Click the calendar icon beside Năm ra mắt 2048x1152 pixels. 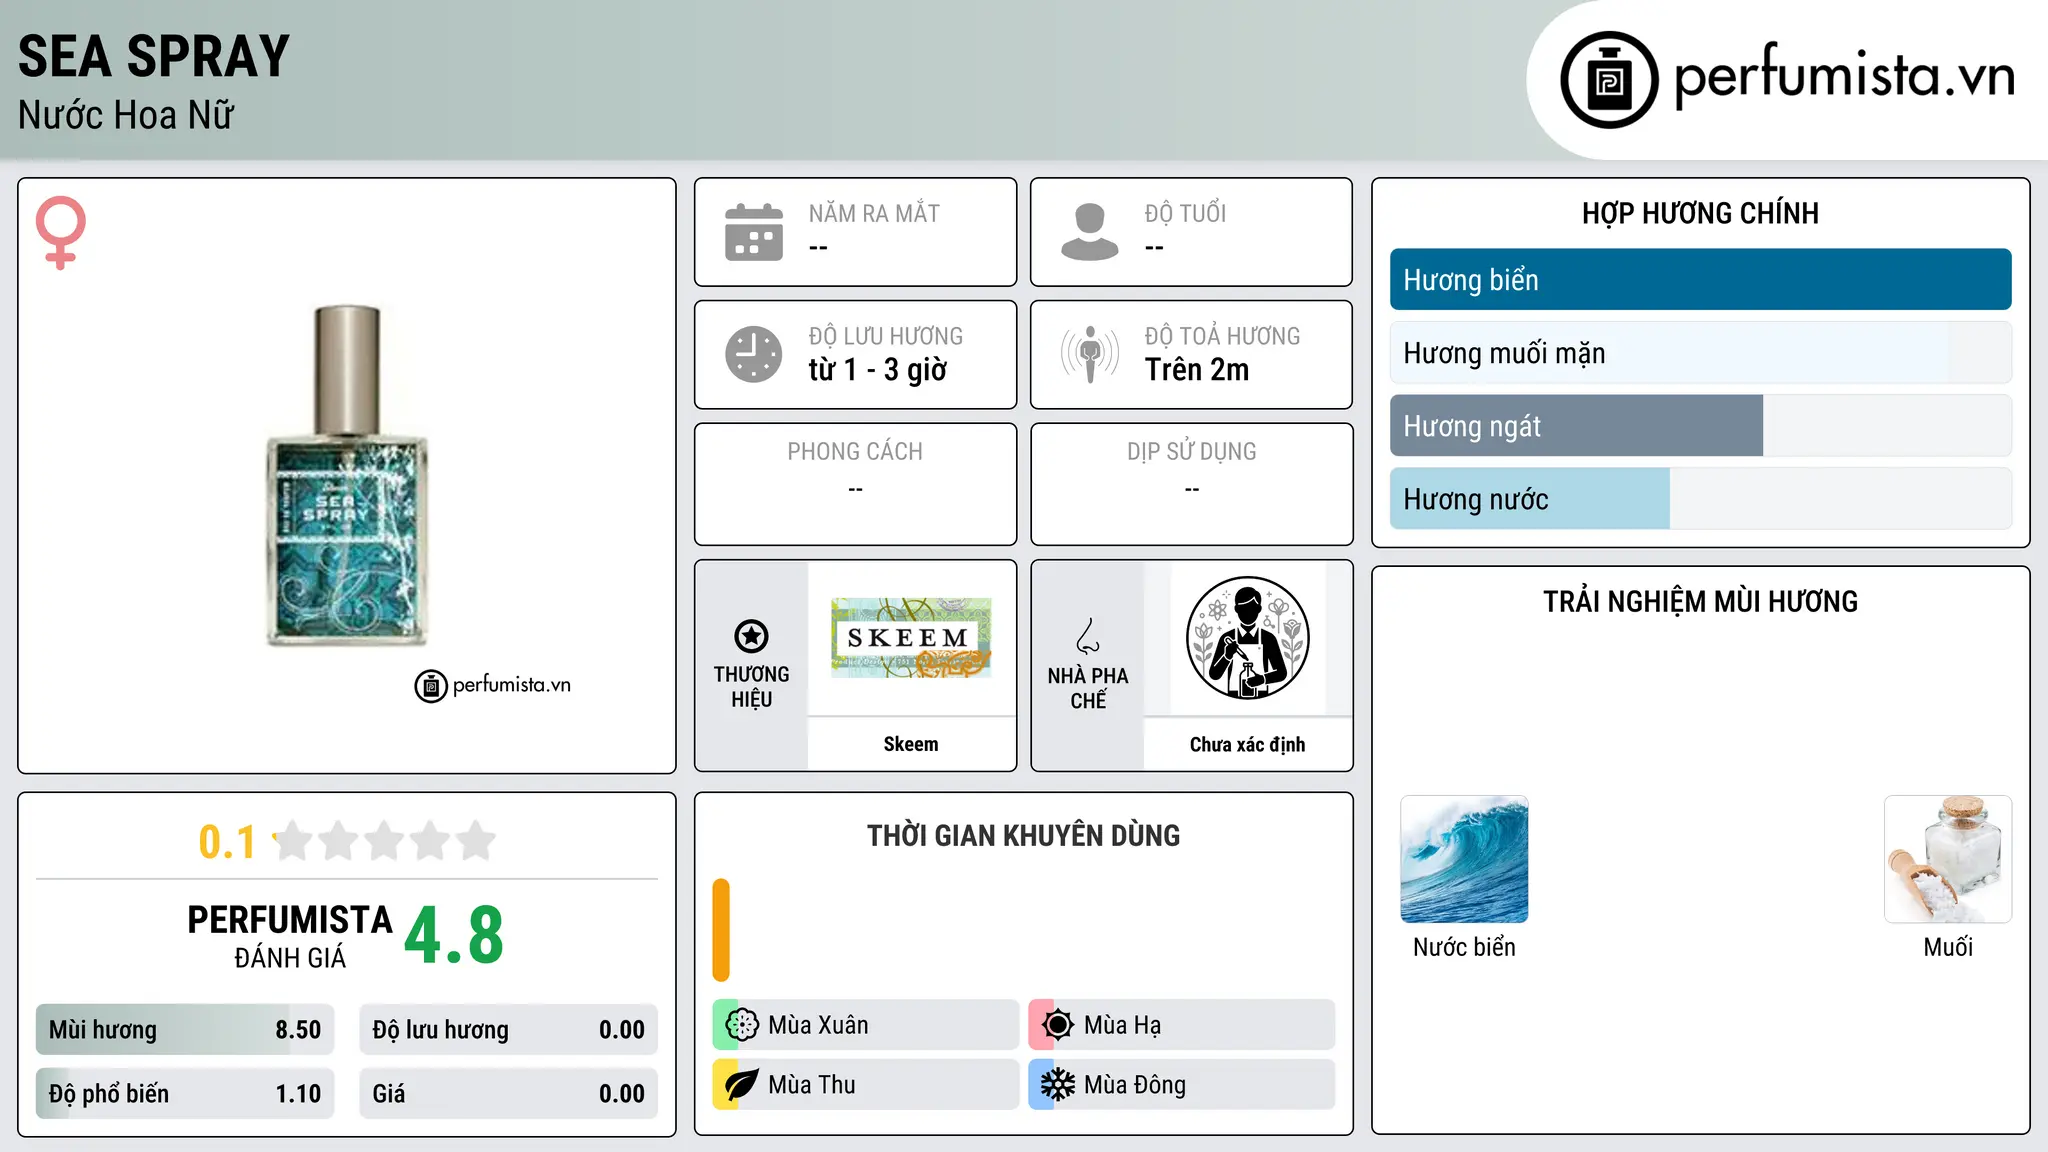tap(754, 232)
